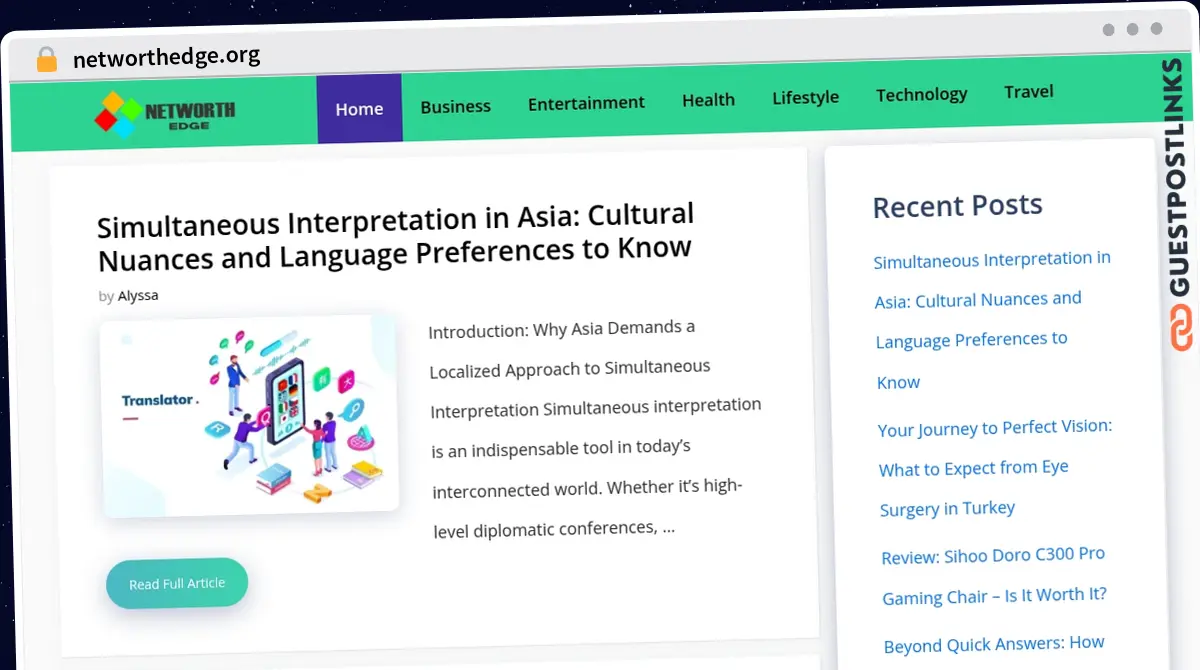The width and height of the screenshot is (1200, 670).
Task: Click author name Alyssa
Action: (x=138, y=296)
